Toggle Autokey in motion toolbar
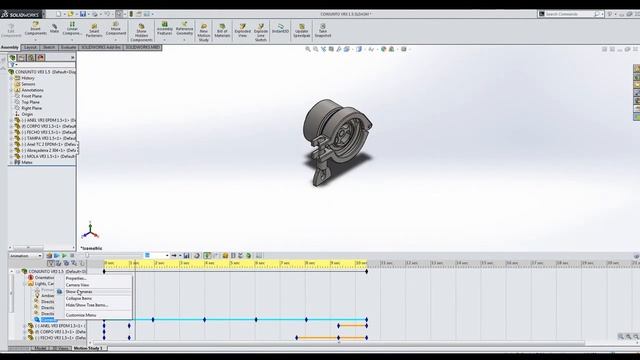The width and height of the screenshot is (640, 360). [x=207, y=256]
